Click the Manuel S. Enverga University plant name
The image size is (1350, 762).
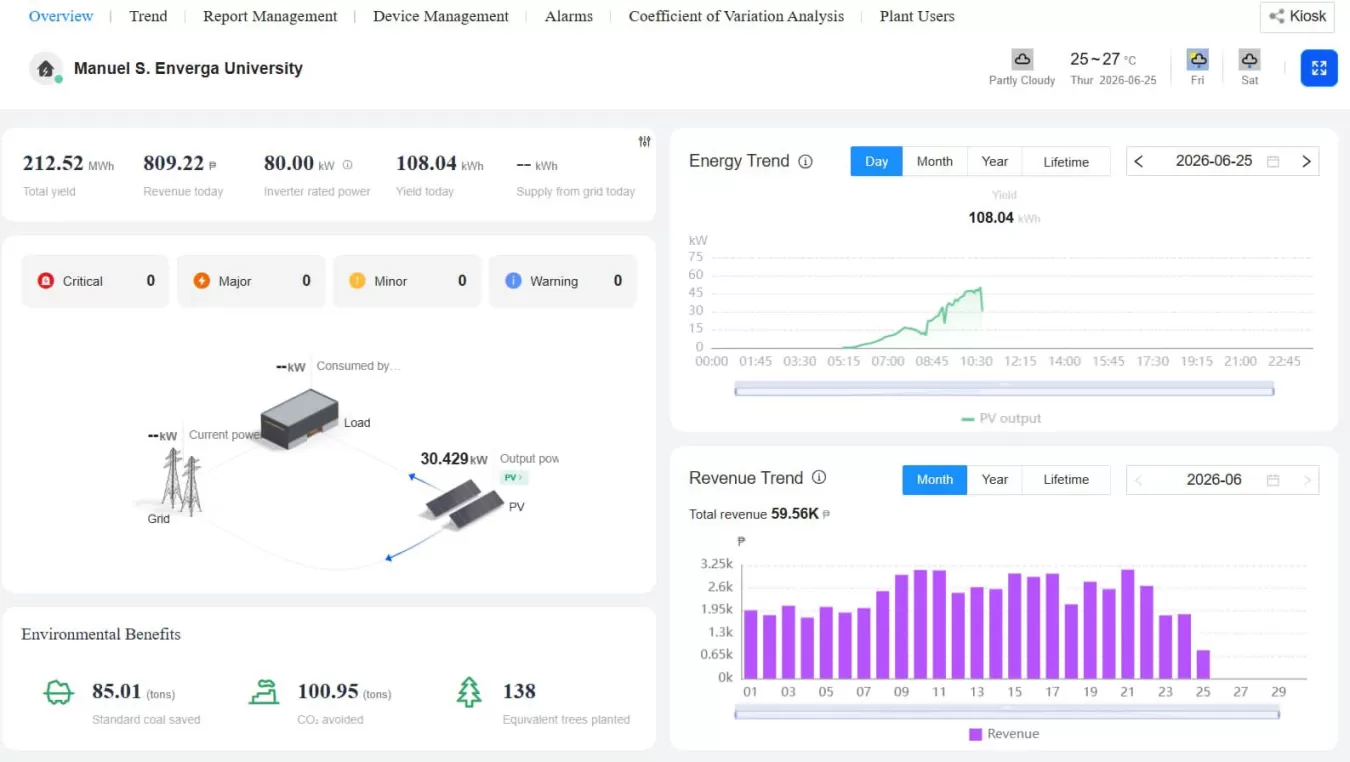tap(188, 69)
